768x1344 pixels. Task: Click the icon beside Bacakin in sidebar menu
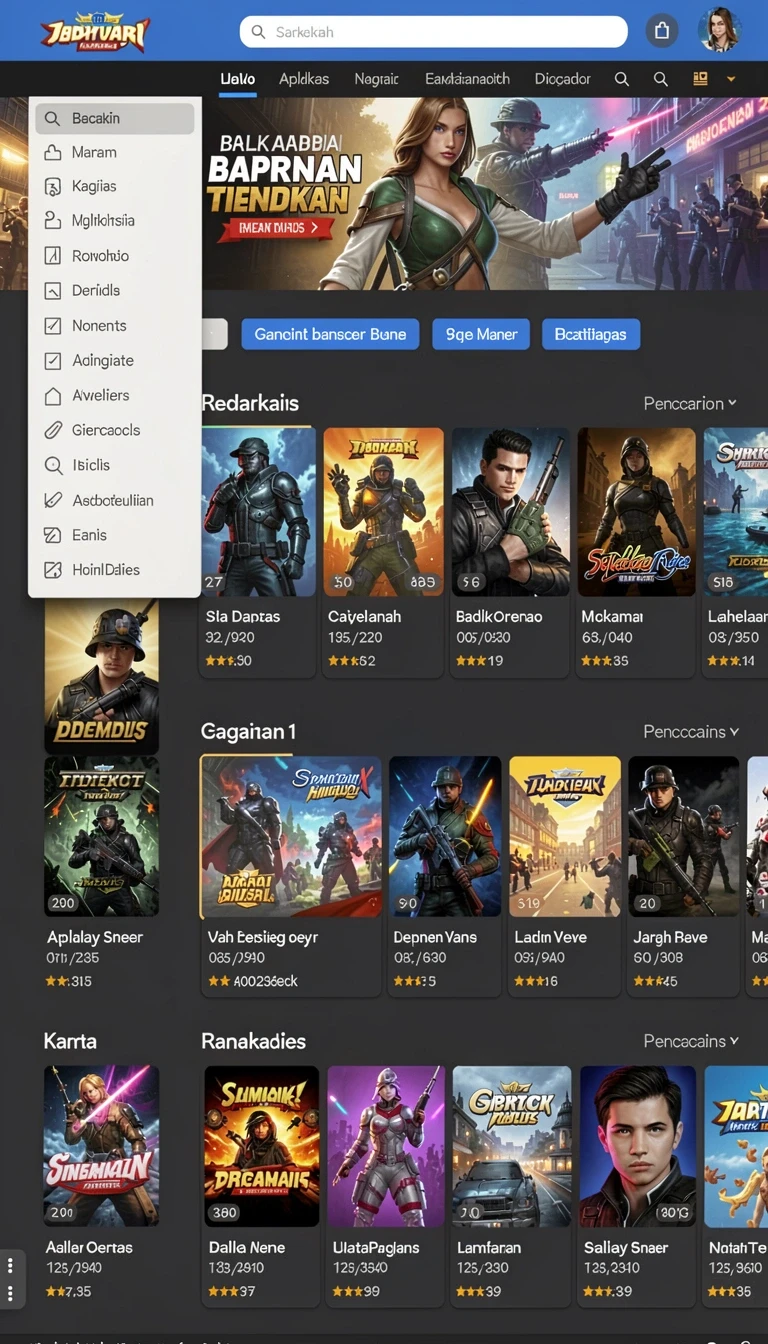click(x=53, y=118)
